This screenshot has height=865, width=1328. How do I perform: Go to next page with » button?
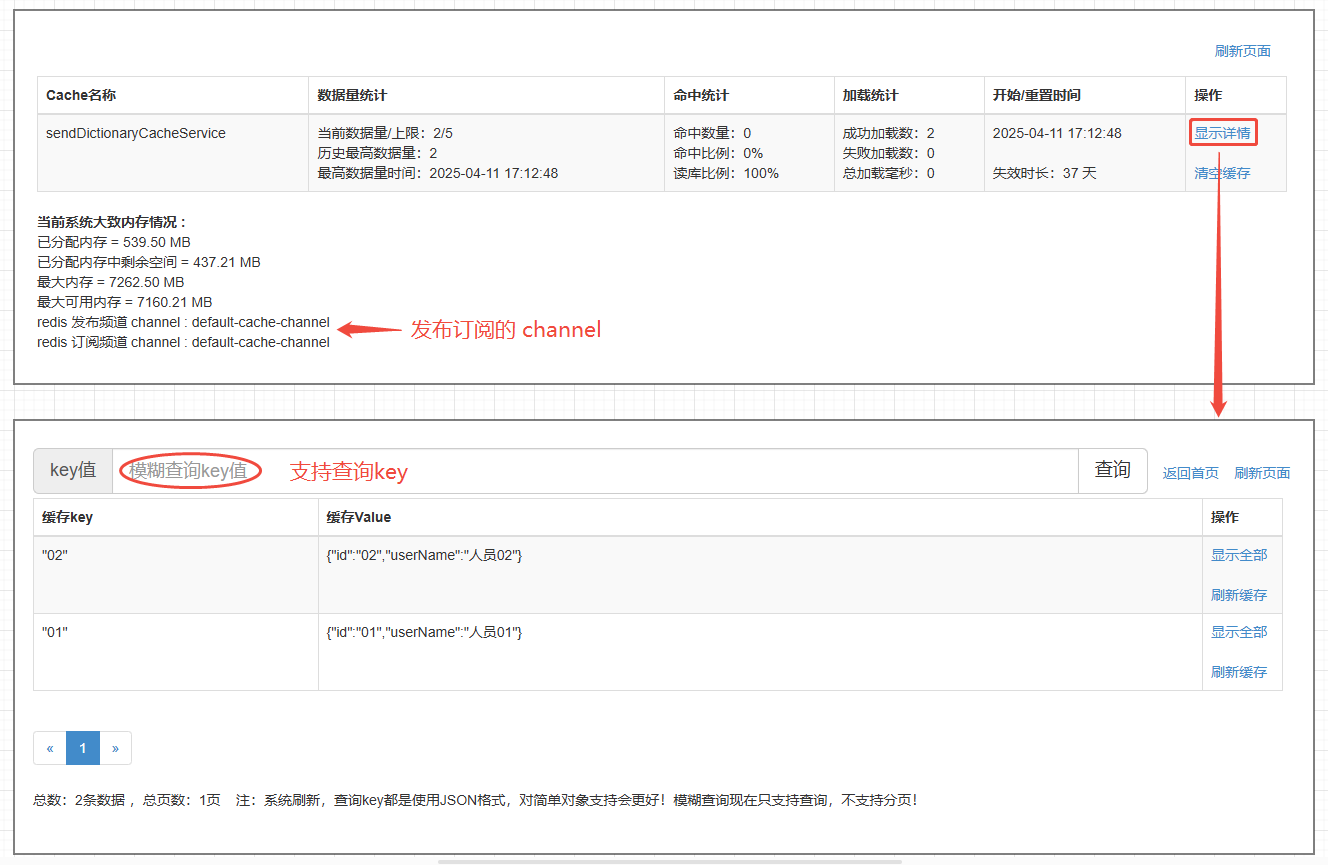[x=115, y=748]
